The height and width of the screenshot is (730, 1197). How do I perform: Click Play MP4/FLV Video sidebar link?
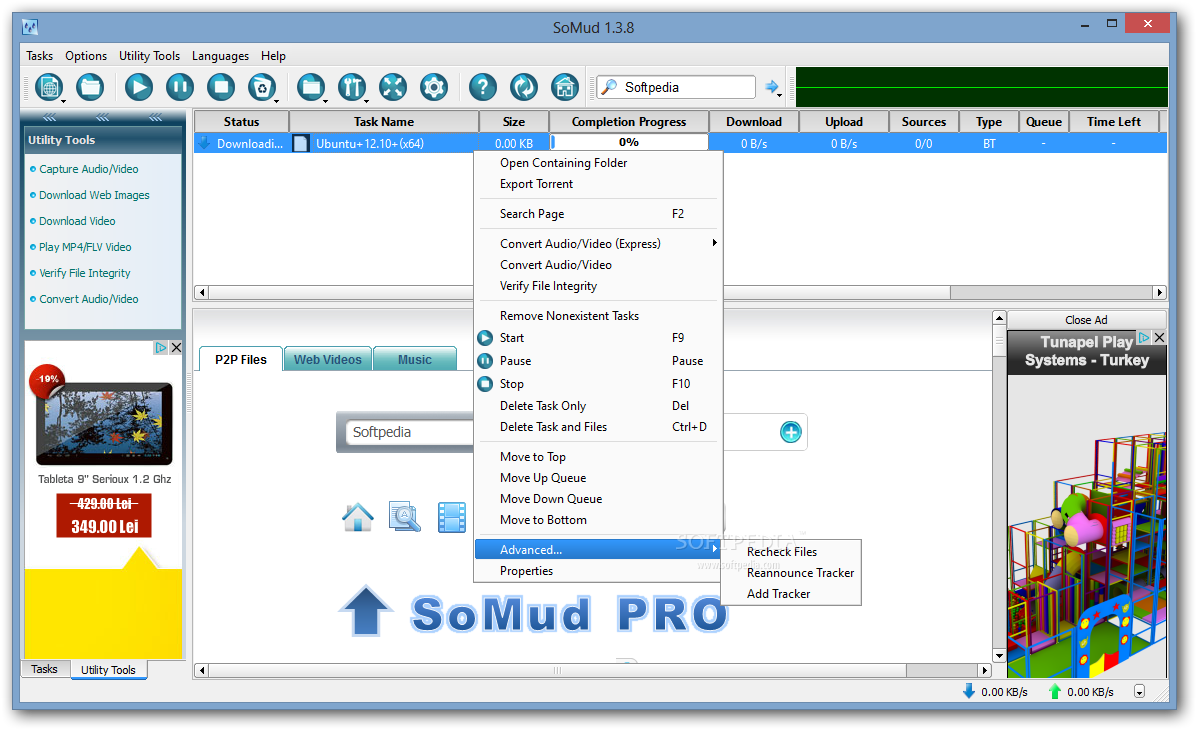(x=85, y=247)
